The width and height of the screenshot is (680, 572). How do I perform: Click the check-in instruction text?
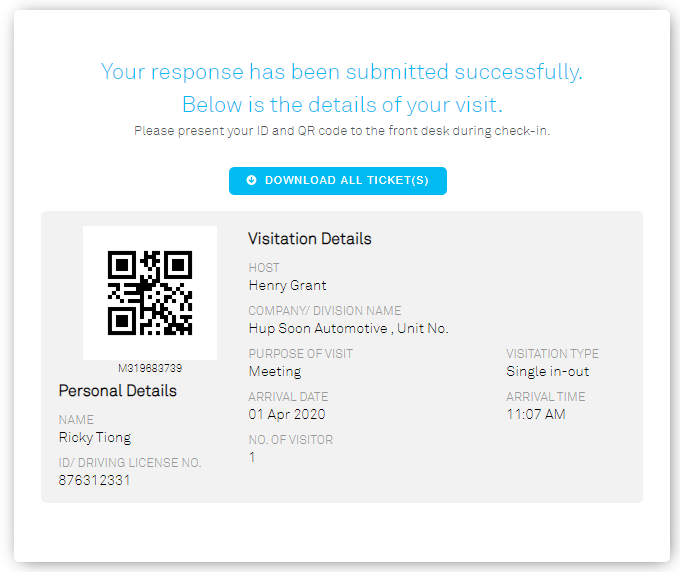(342, 131)
